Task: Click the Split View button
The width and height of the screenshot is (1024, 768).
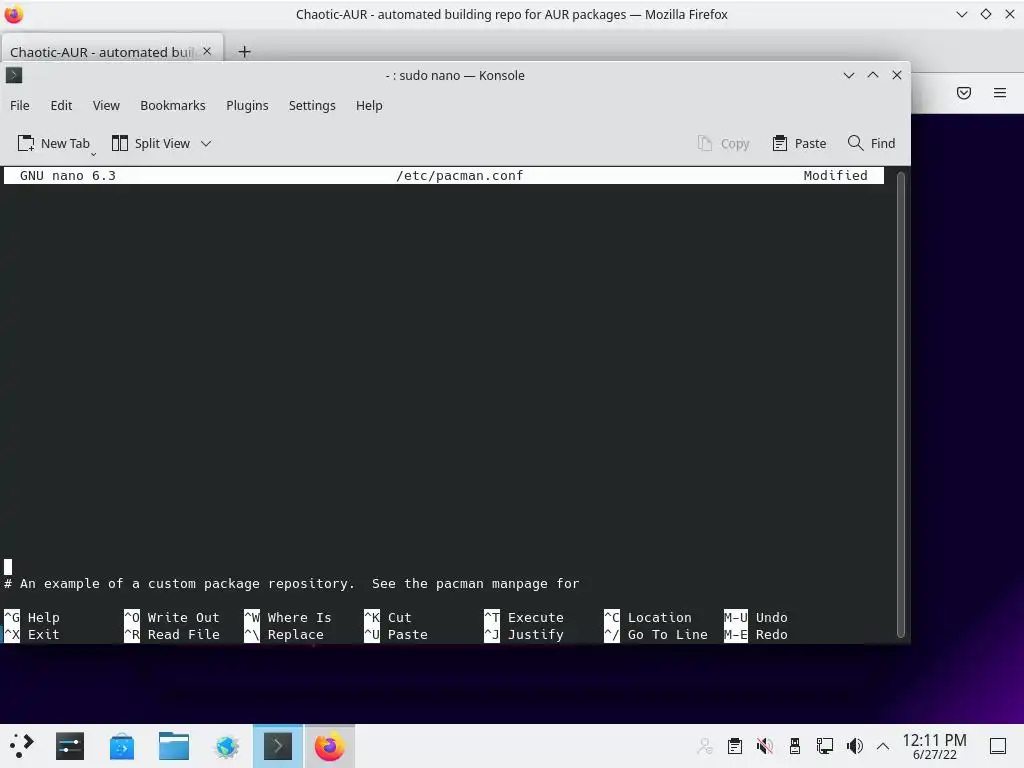Action: [151, 143]
